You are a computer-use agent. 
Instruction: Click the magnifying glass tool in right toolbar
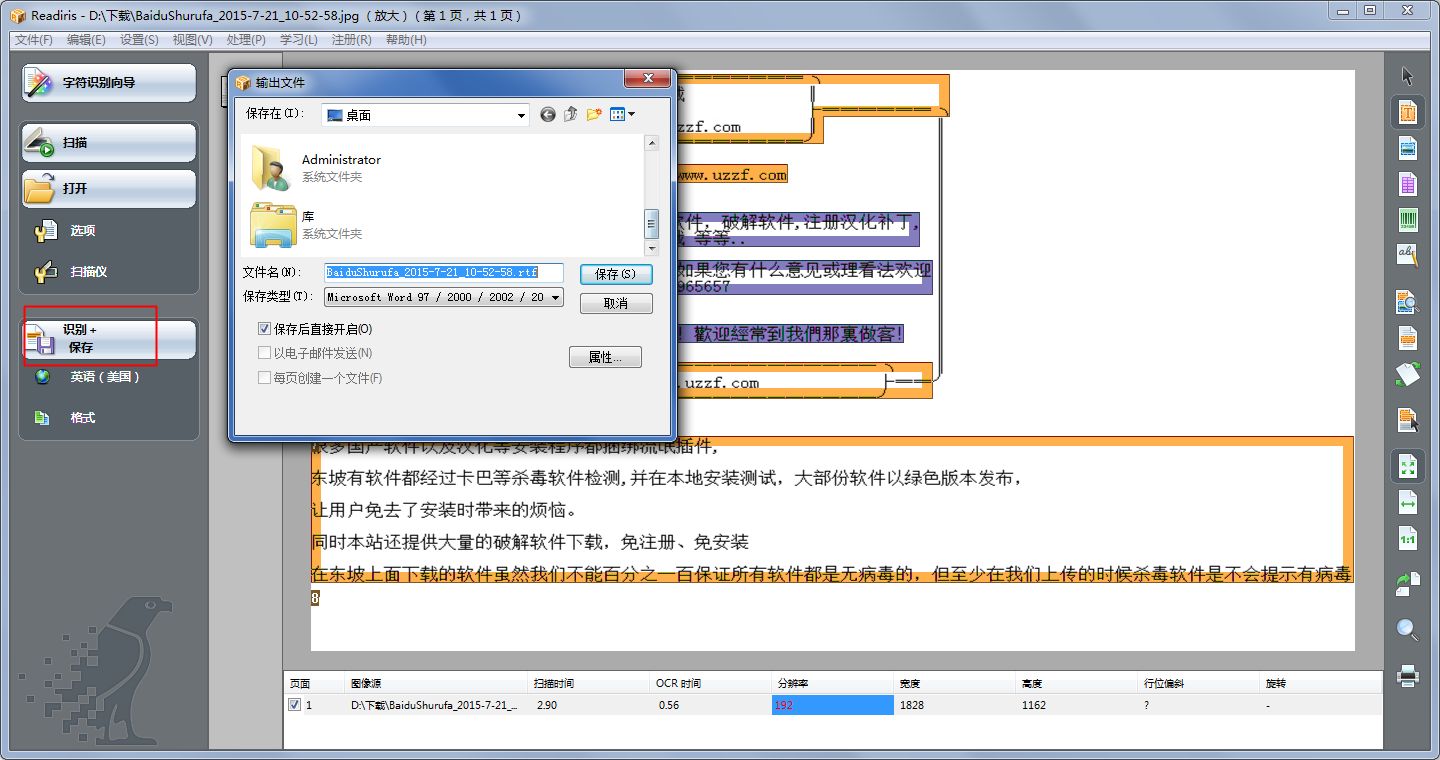(1408, 630)
